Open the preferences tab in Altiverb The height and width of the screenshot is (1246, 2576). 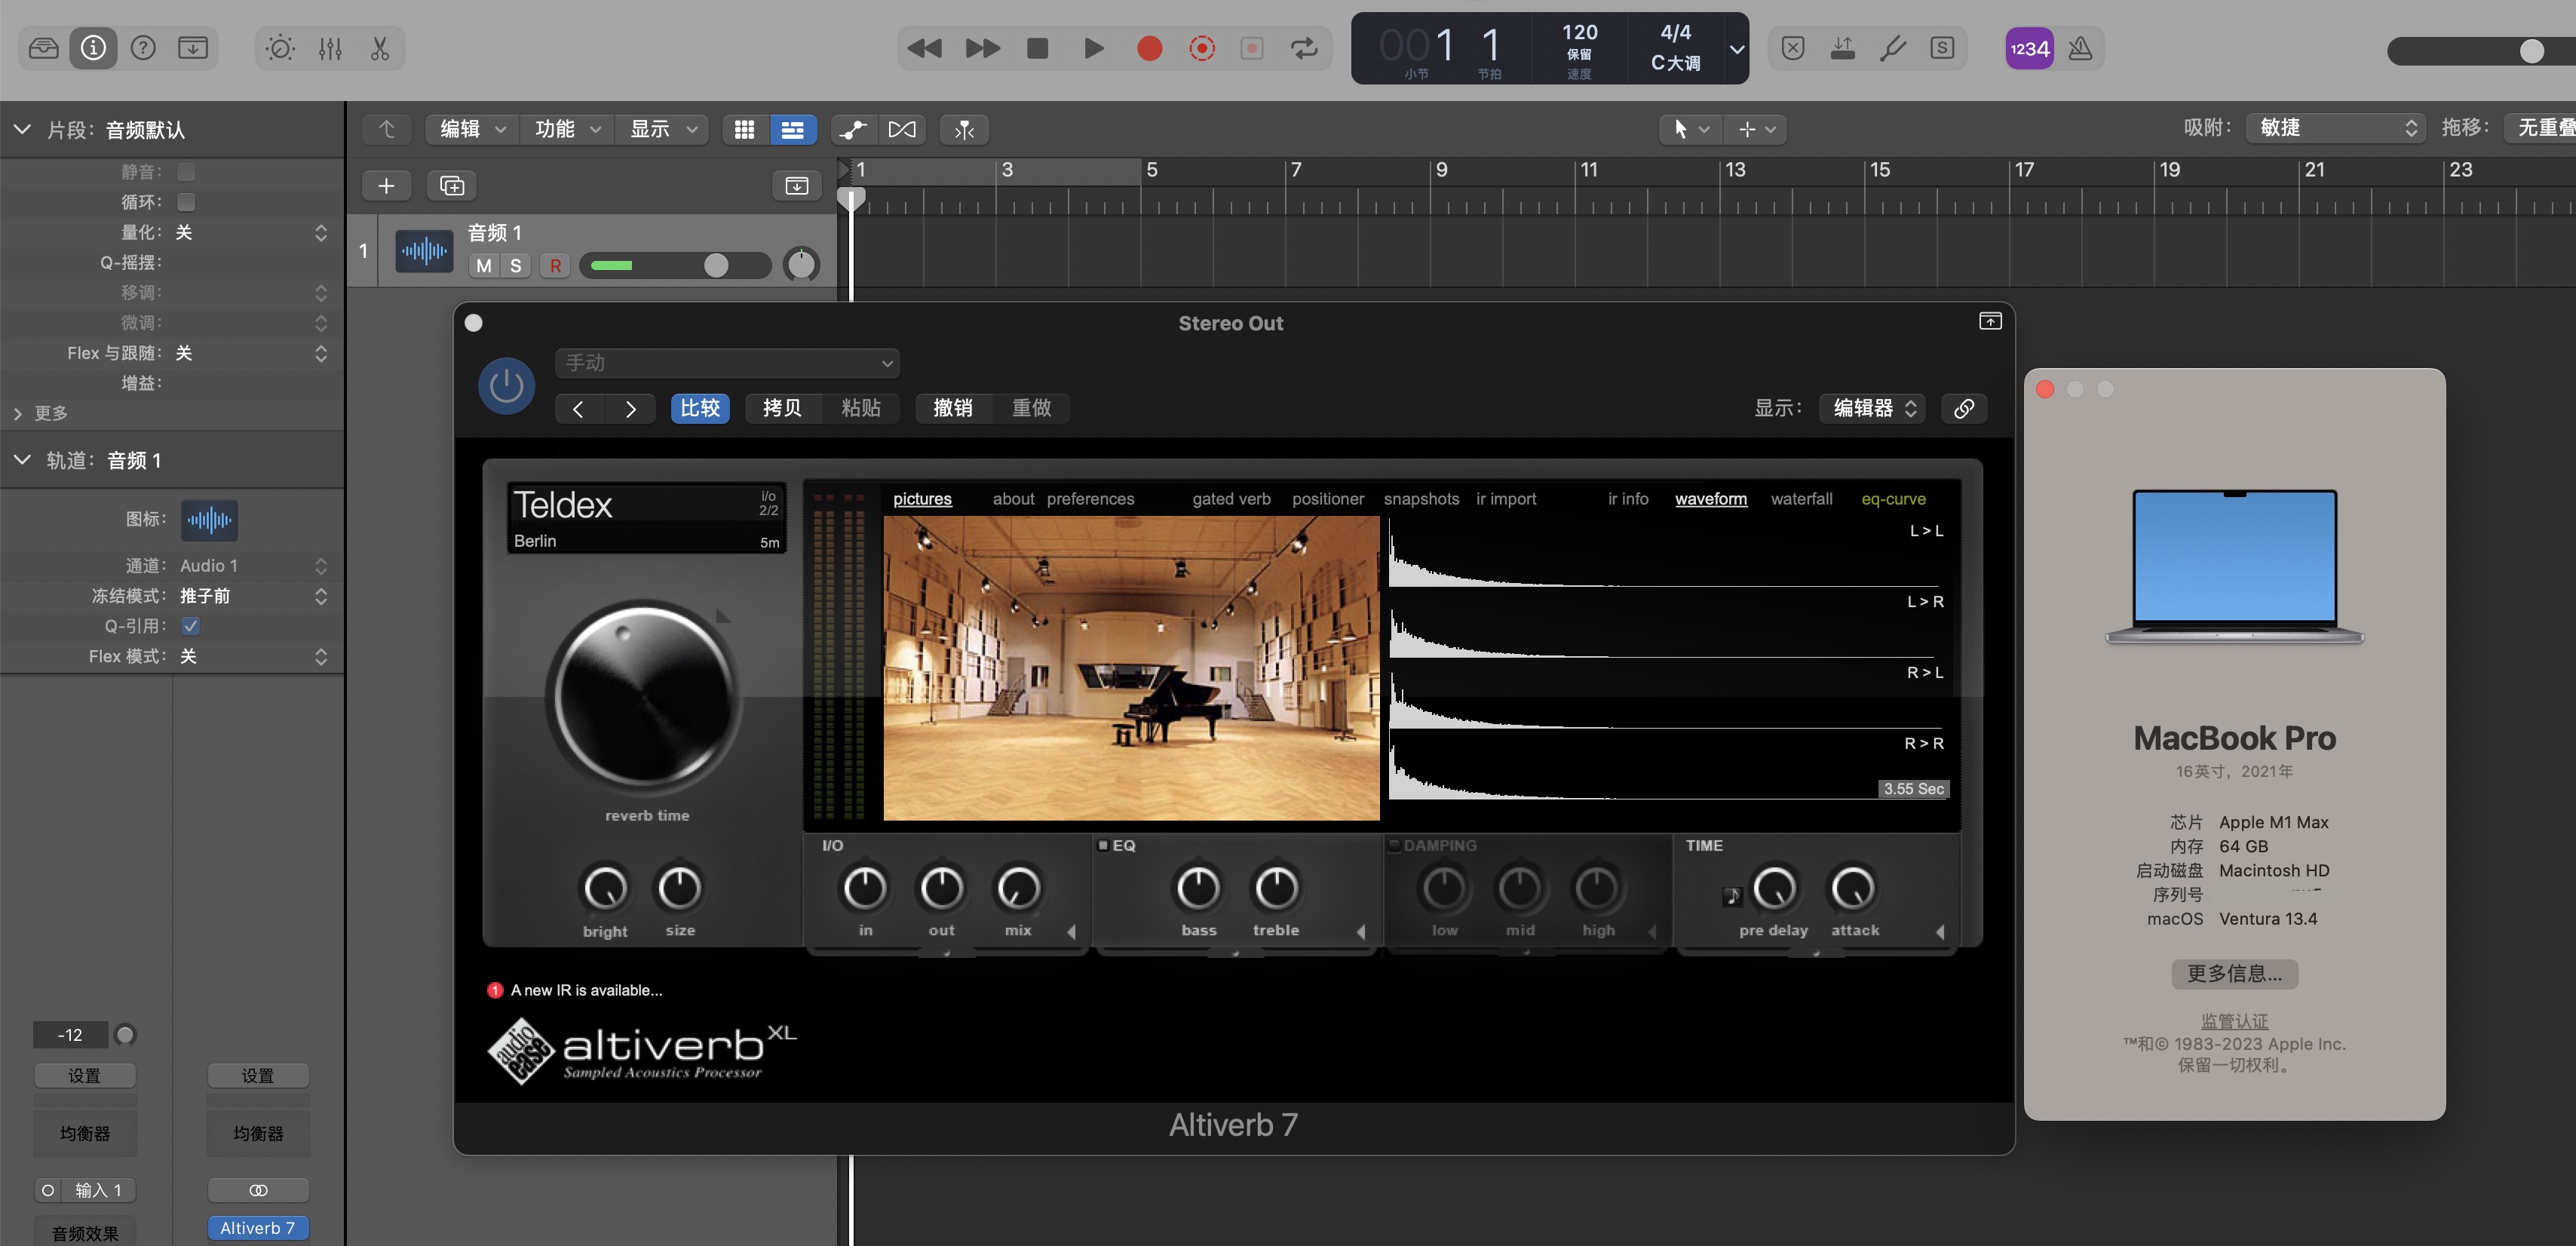point(1090,499)
